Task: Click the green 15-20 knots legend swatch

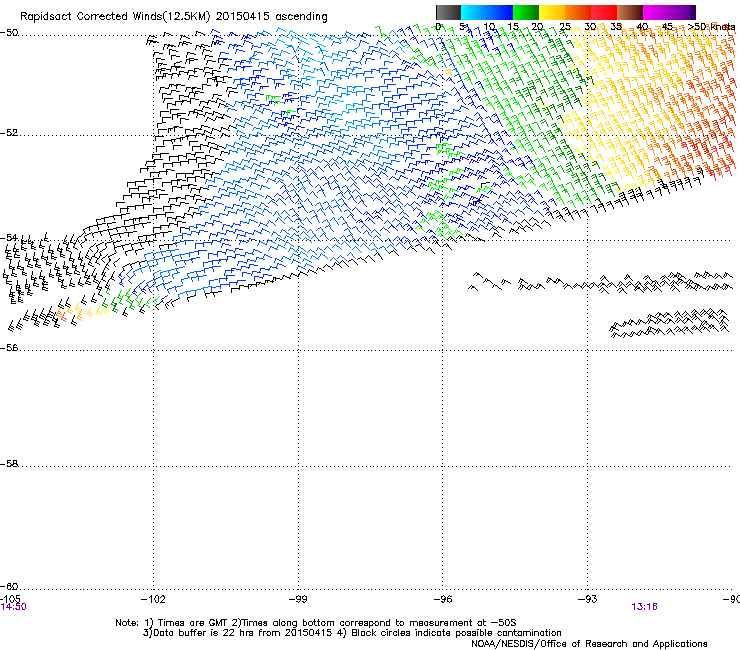Action: click(x=526, y=12)
